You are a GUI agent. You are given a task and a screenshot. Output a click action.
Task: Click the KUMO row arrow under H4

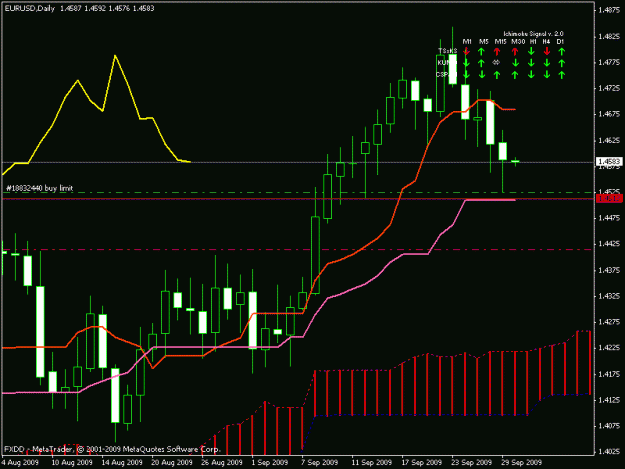[x=547, y=63]
